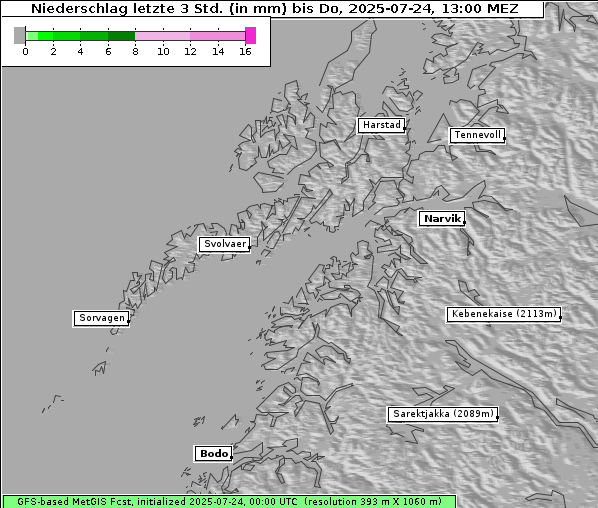This screenshot has width=598, height=508.
Task: Click the Narvik city label
Action: [442, 219]
